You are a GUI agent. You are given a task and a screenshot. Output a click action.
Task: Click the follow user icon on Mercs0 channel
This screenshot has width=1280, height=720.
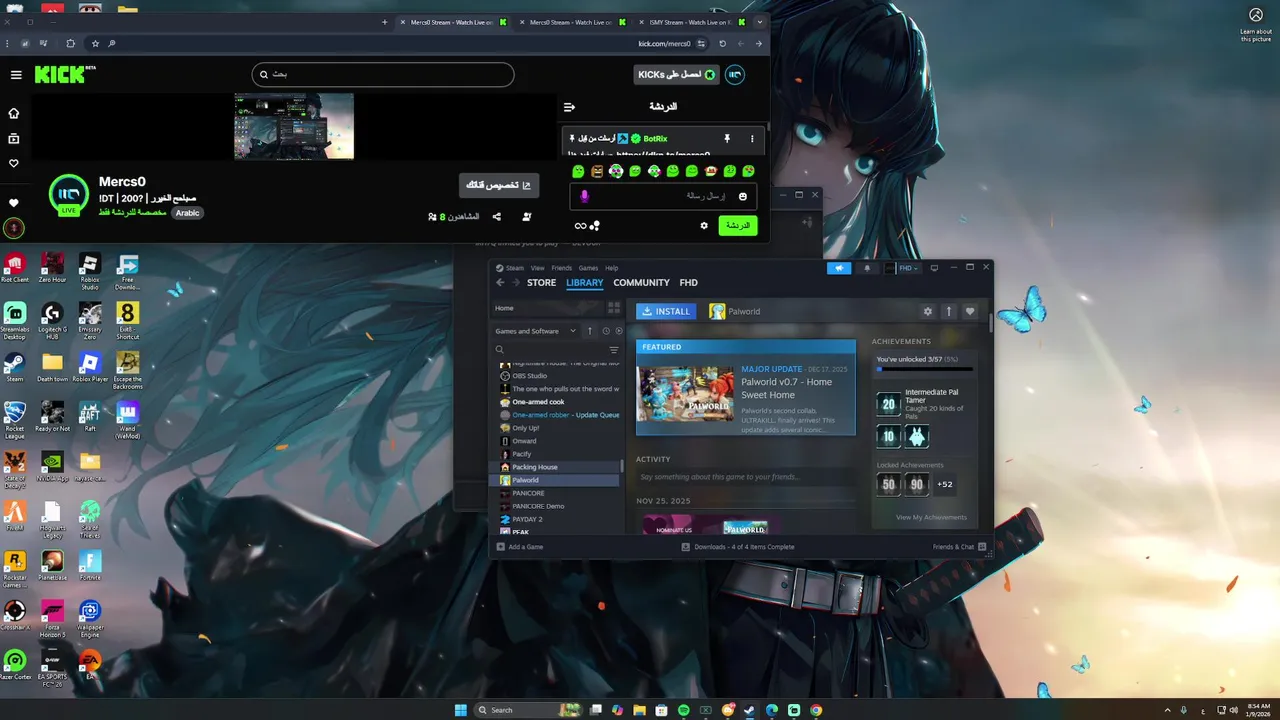pos(527,216)
